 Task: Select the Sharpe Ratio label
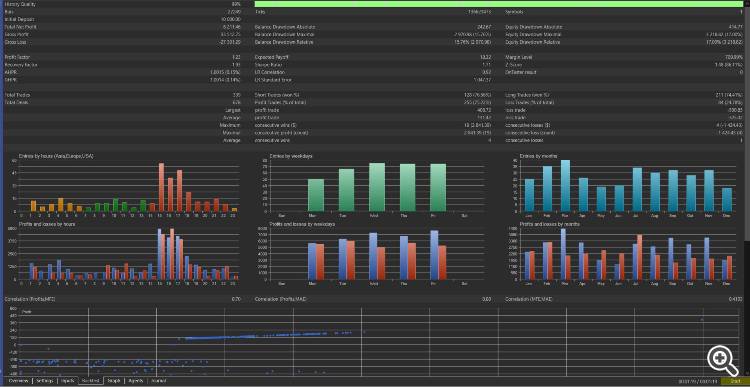(x=268, y=65)
